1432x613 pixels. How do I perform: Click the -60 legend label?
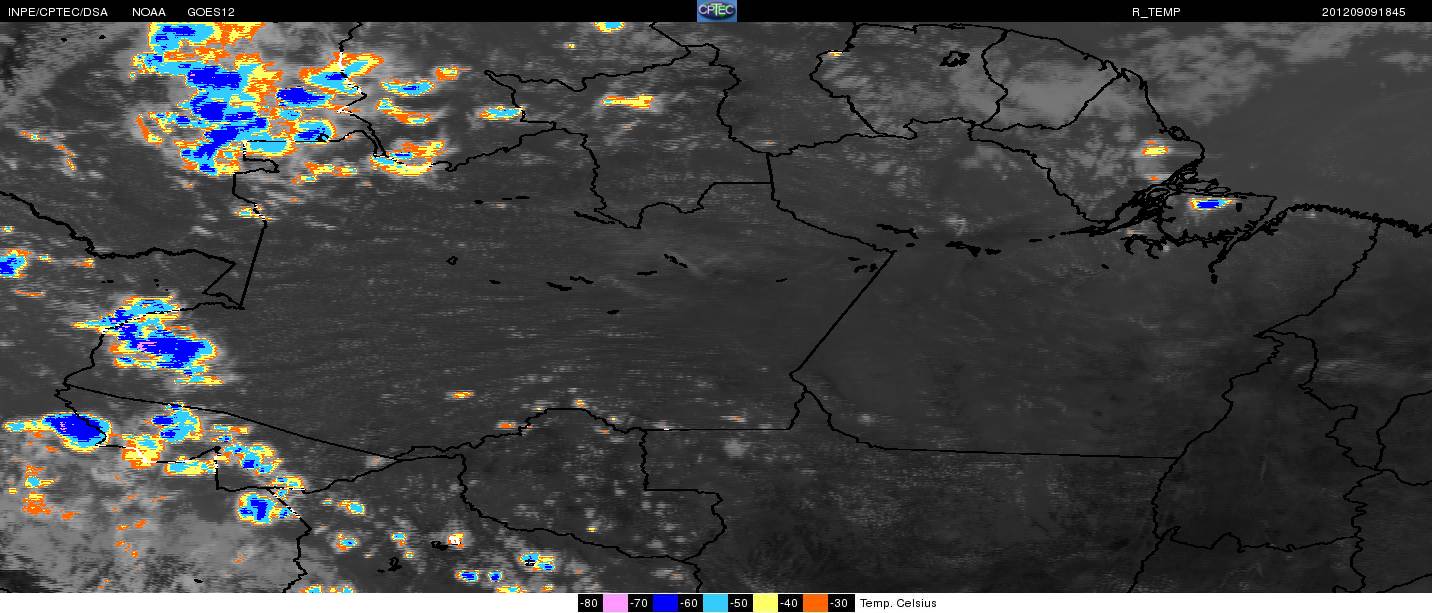(690, 603)
